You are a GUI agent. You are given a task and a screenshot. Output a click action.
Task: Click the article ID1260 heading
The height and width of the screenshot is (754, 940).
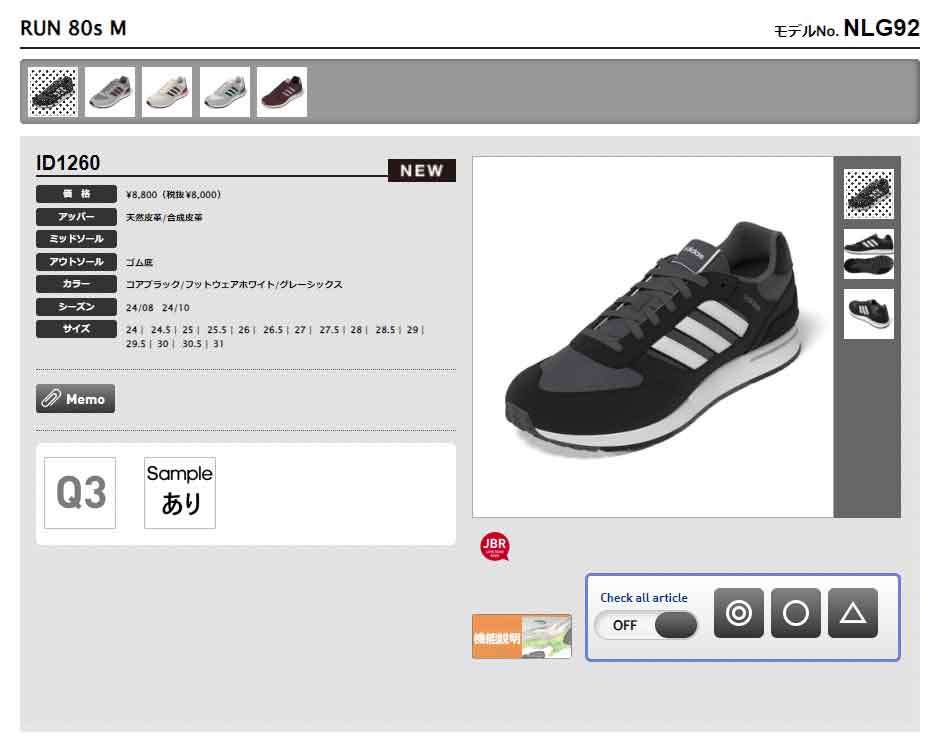(68, 162)
